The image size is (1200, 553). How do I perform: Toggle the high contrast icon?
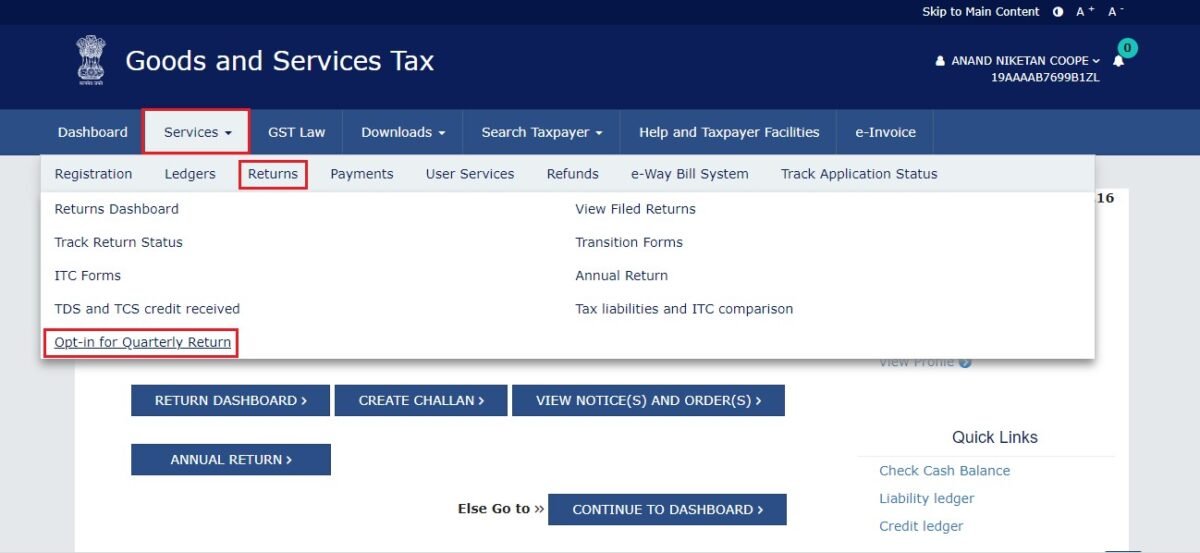[1059, 12]
